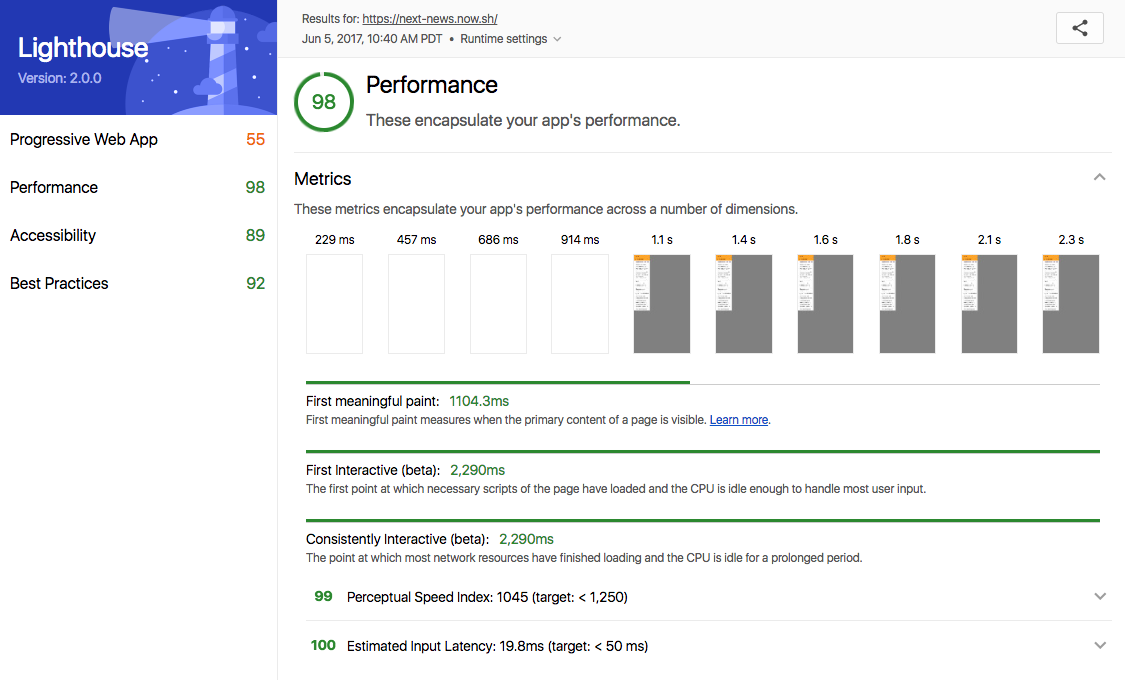Click the share report icon button
Screen dimensions: 1125x680
pyautogui.click(x=1079, y=28)
